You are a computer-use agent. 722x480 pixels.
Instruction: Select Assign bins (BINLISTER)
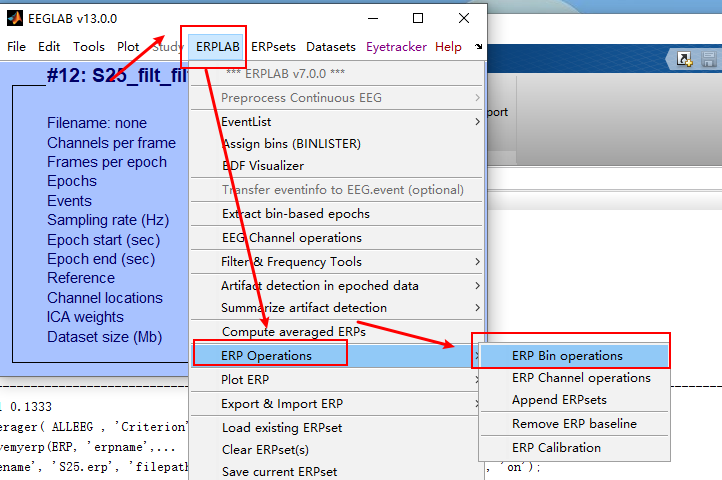pos(337,144)
